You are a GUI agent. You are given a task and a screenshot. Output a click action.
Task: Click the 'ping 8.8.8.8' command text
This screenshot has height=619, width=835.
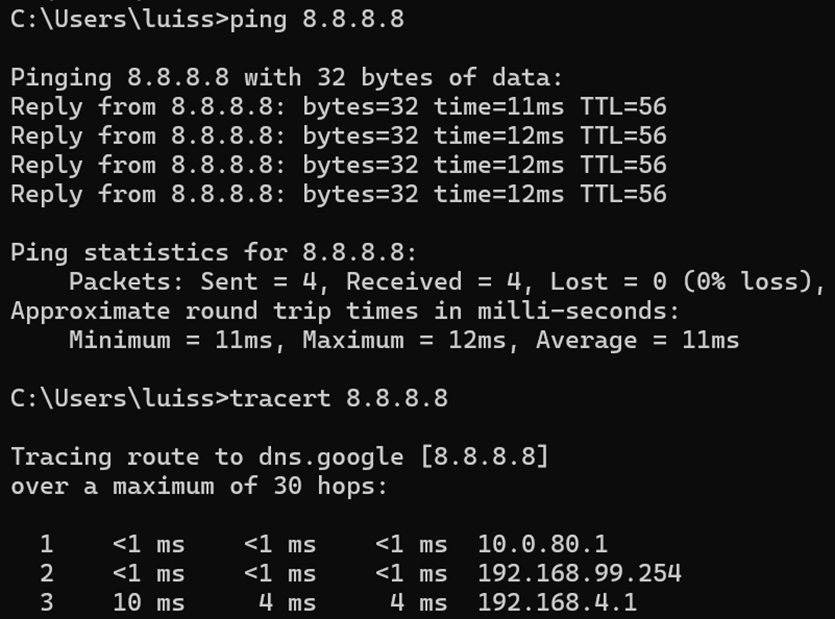pyautogui.click(x=317, y=20)
